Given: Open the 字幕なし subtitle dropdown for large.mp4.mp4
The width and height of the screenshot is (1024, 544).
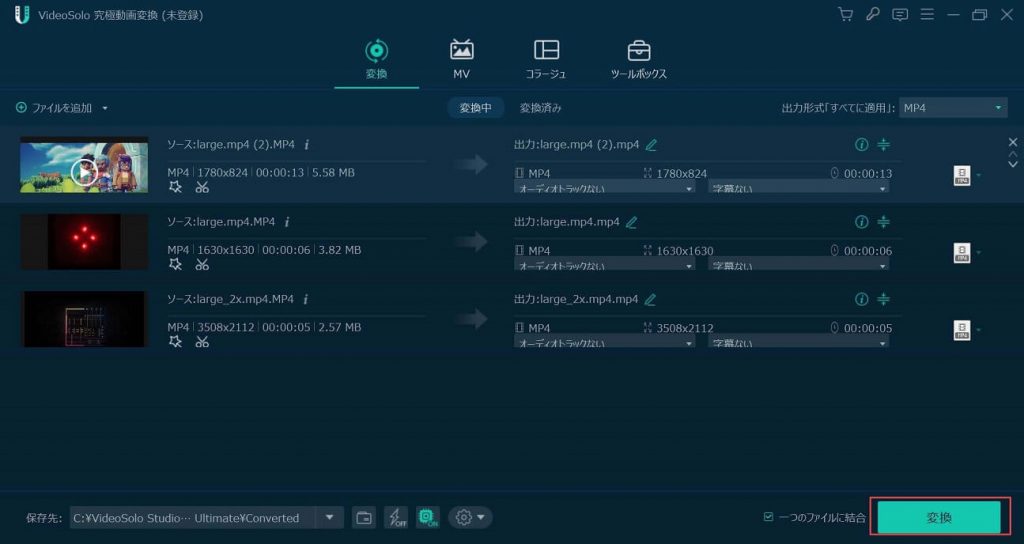Looking at the screenshot, I should pos(798,265).
